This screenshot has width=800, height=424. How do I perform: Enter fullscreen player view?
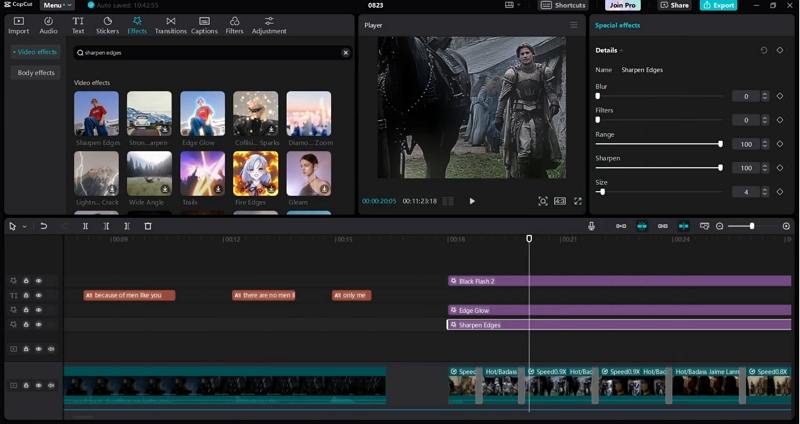click(578, 202)
